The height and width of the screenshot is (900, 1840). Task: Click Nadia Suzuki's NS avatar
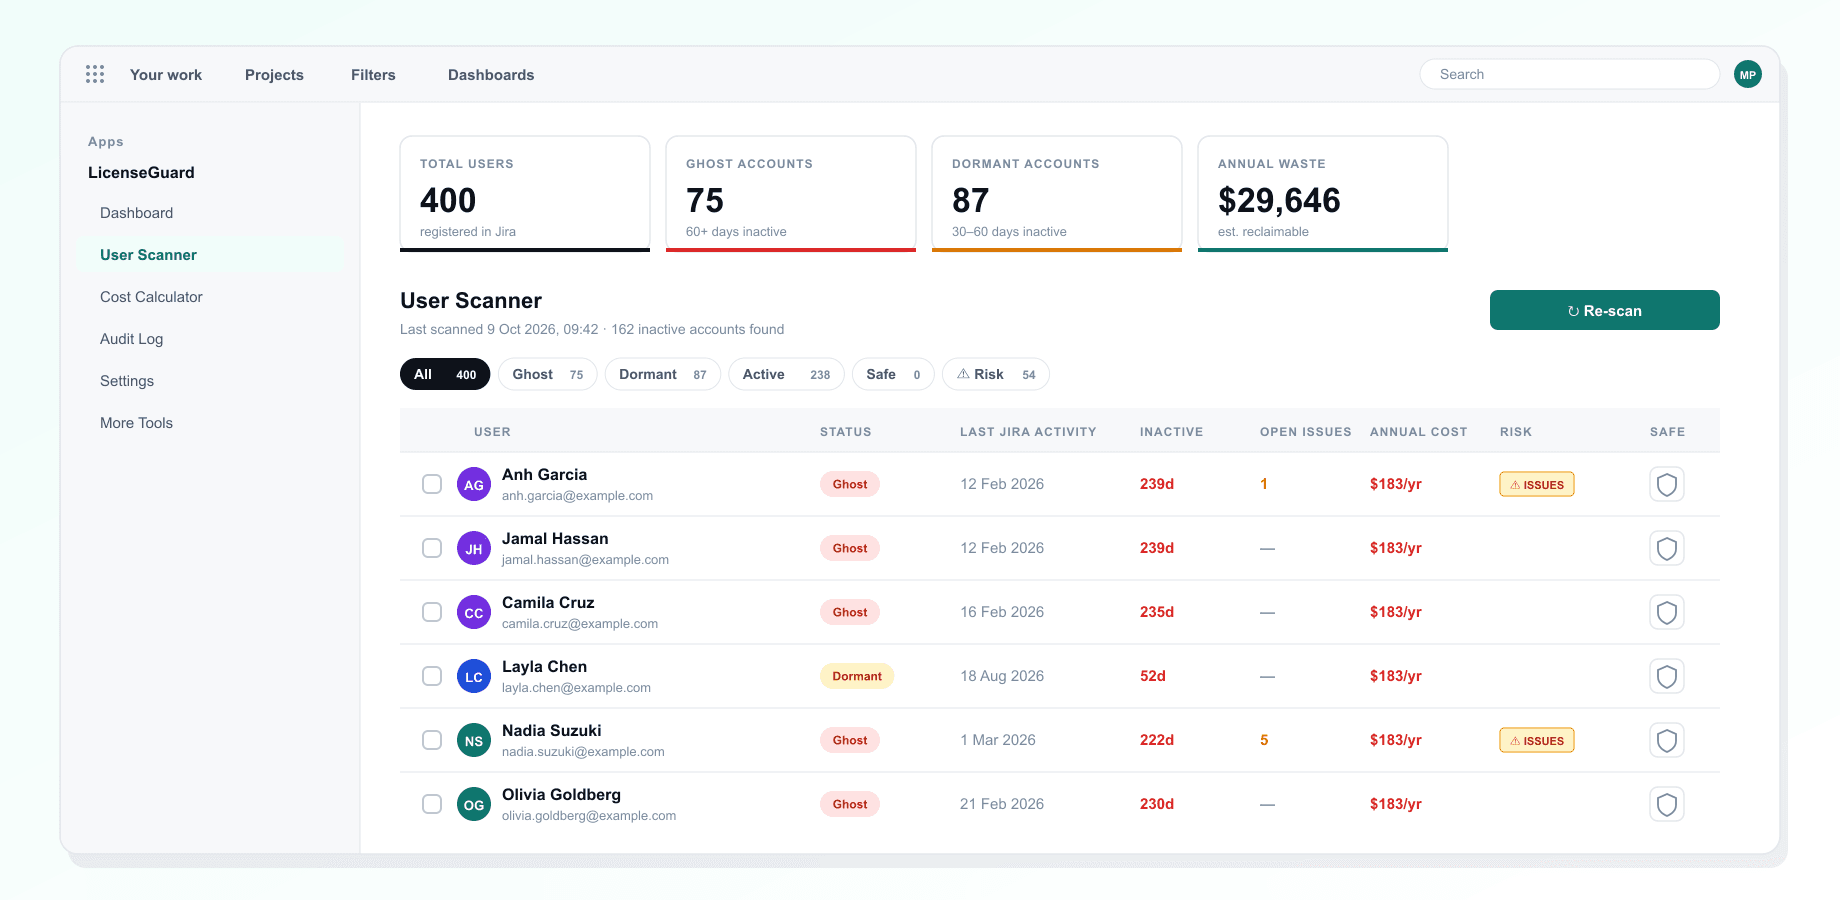(x=474, y=740)
